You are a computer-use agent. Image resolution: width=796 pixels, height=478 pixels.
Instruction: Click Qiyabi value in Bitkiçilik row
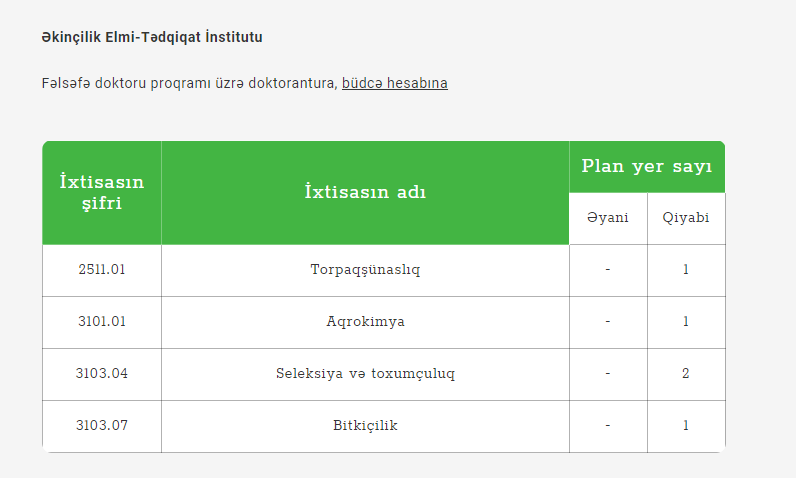tap(686, 426)
